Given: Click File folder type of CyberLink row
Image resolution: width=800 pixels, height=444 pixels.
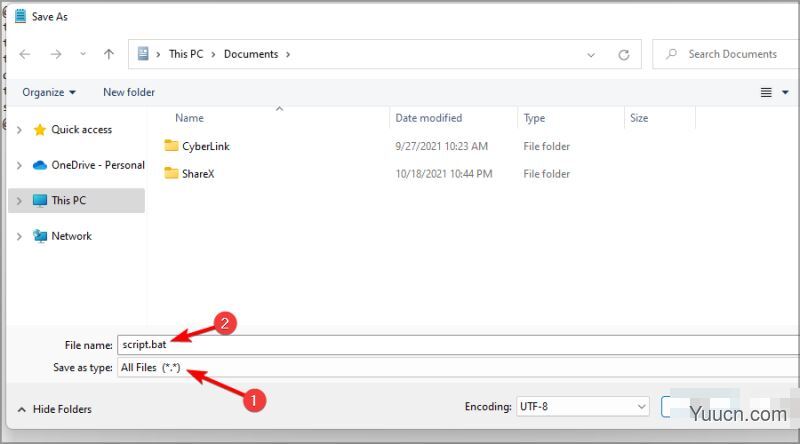Looking at the screenshot, I should point(546,146).
